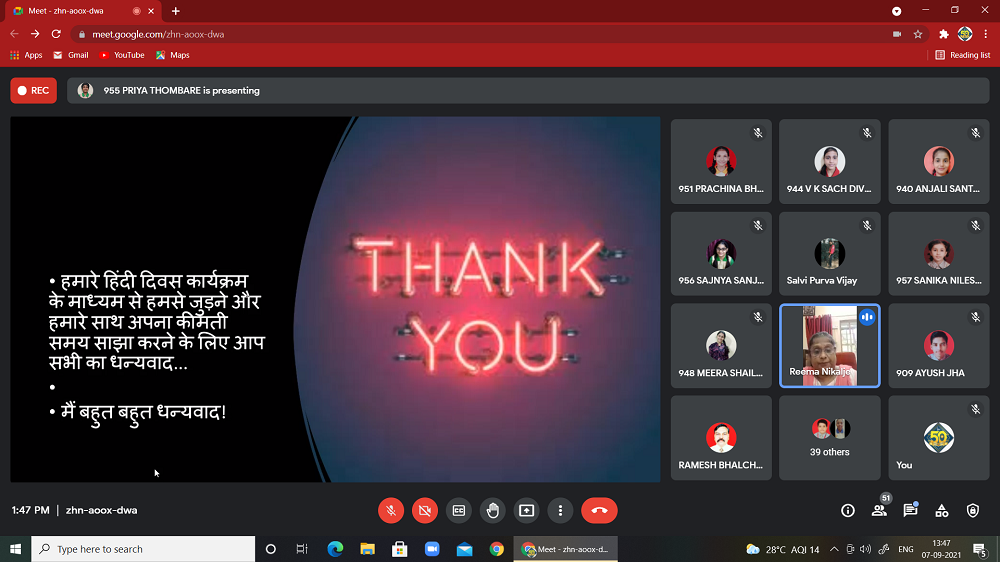Toggle camera on or off
1000x562 pixels.
pos(425,510)
